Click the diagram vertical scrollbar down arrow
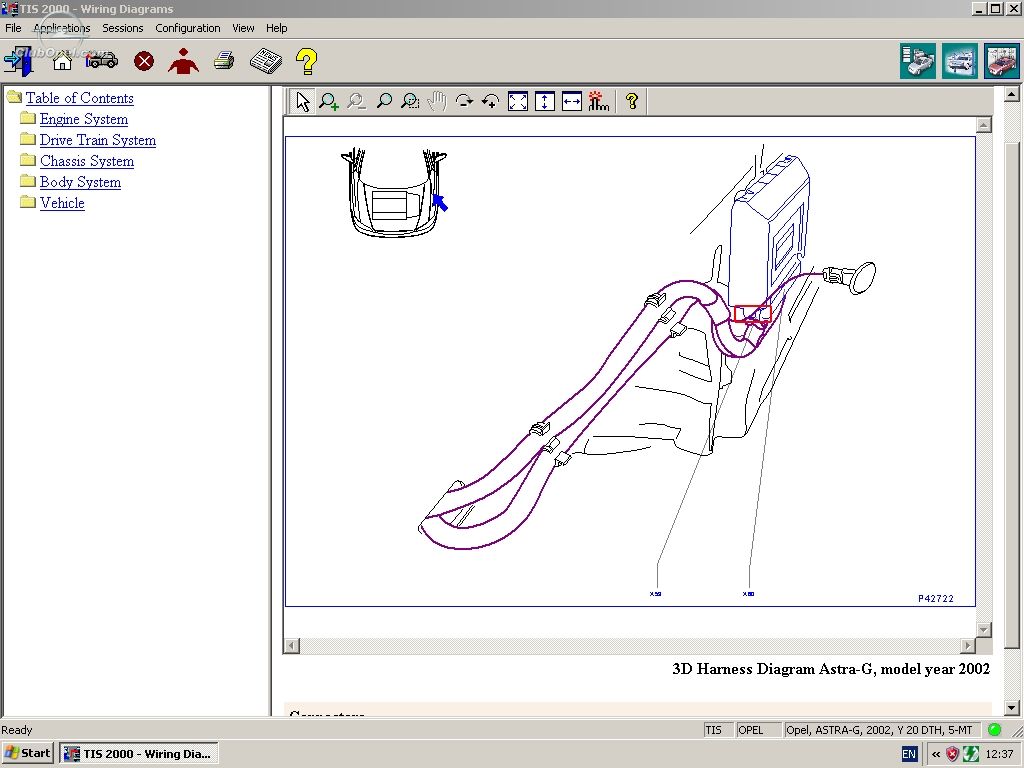The height and width of the screenshot is (768, 1024). [984, 630]
